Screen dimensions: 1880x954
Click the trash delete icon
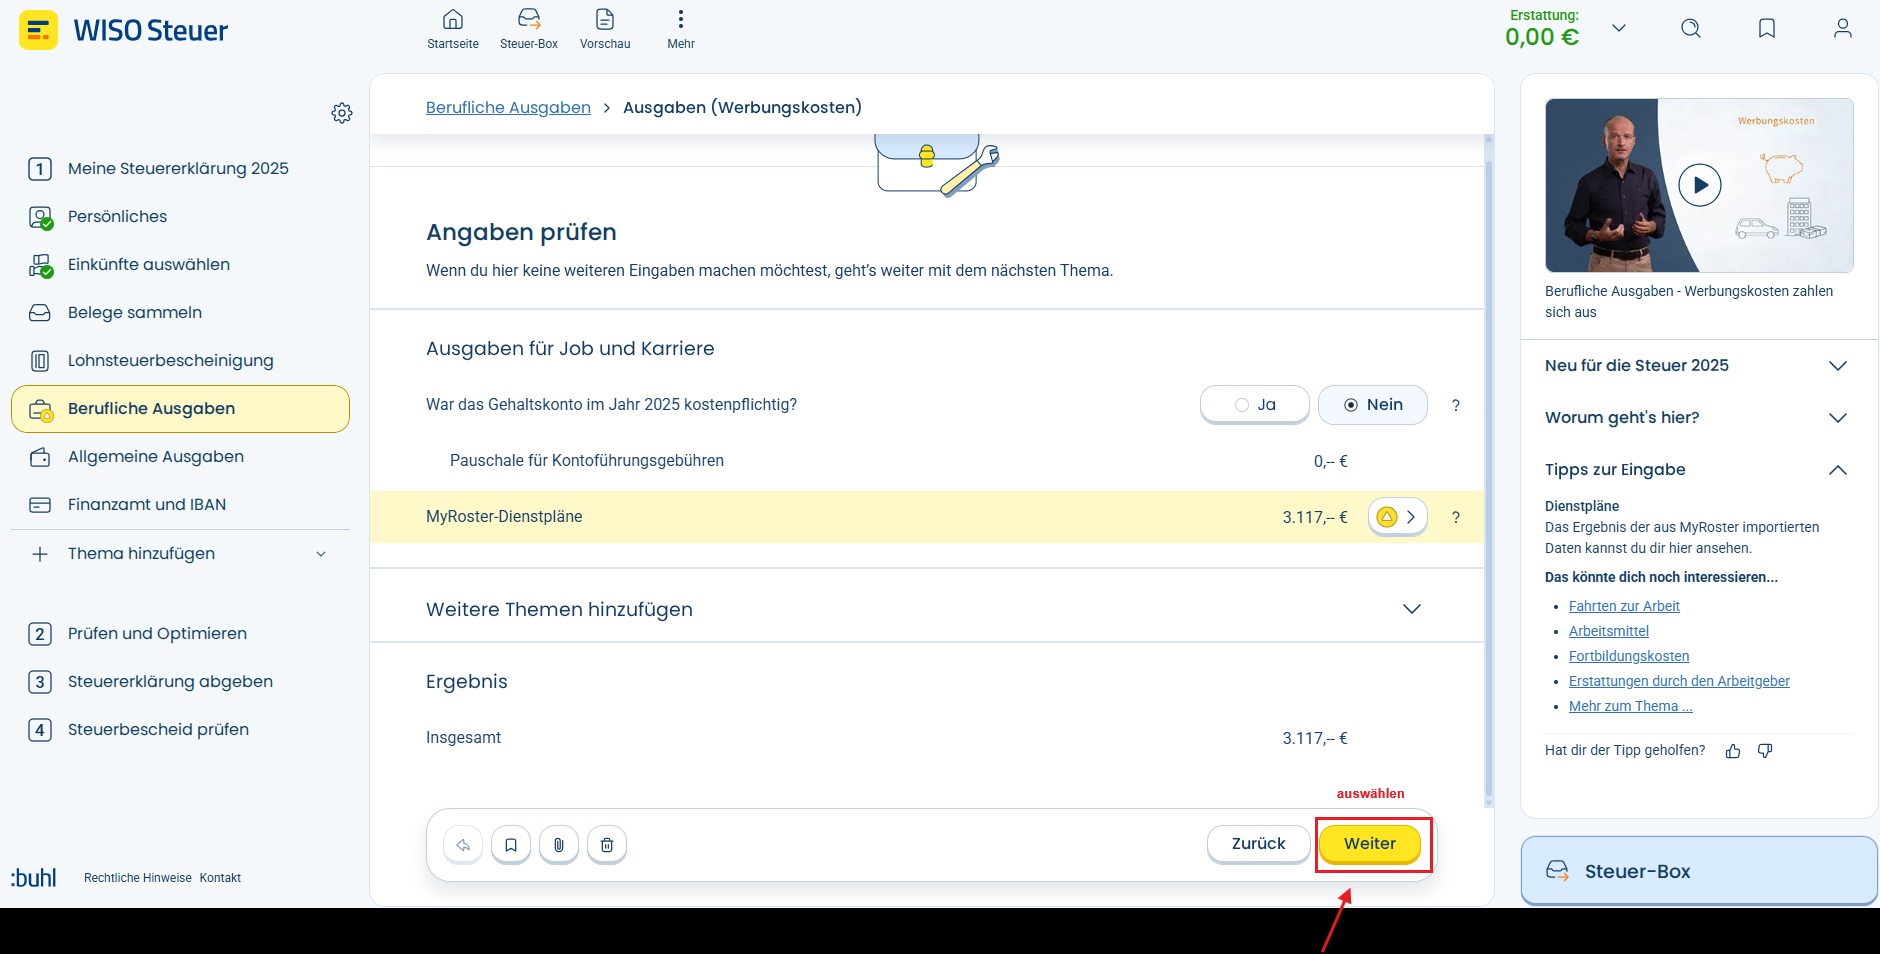(607, 845)
